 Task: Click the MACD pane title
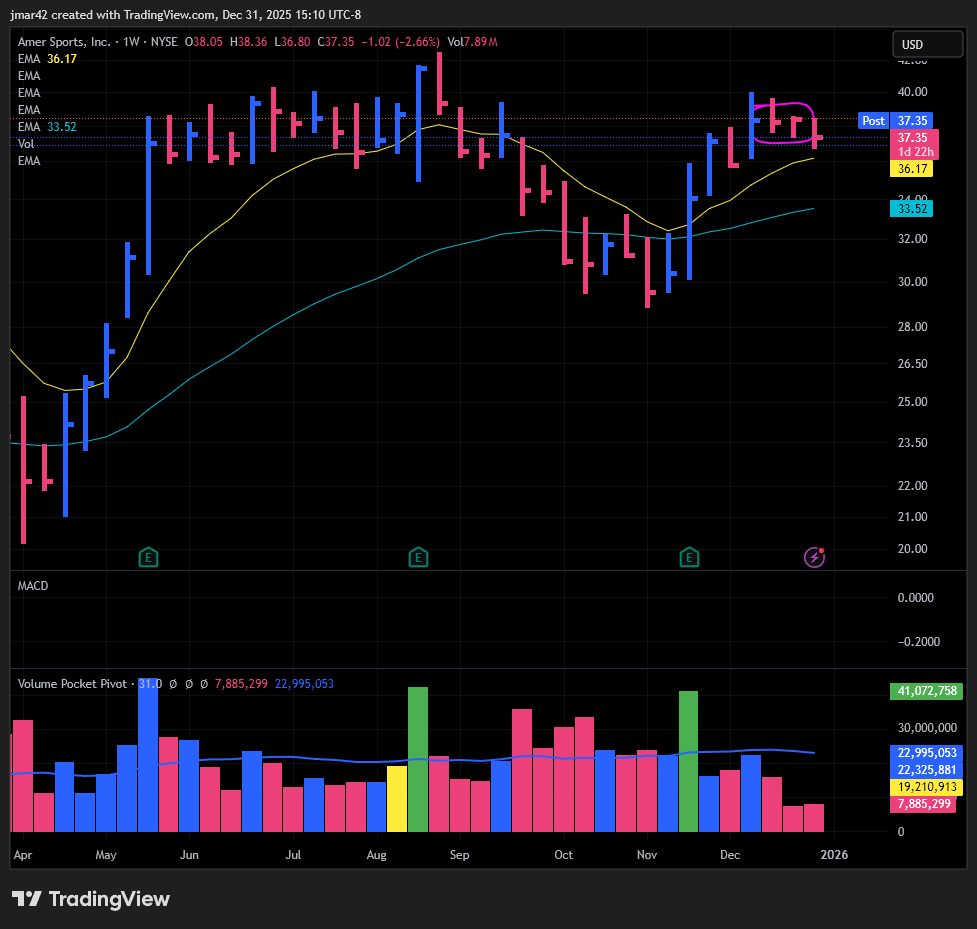click(x=33, y=586)
